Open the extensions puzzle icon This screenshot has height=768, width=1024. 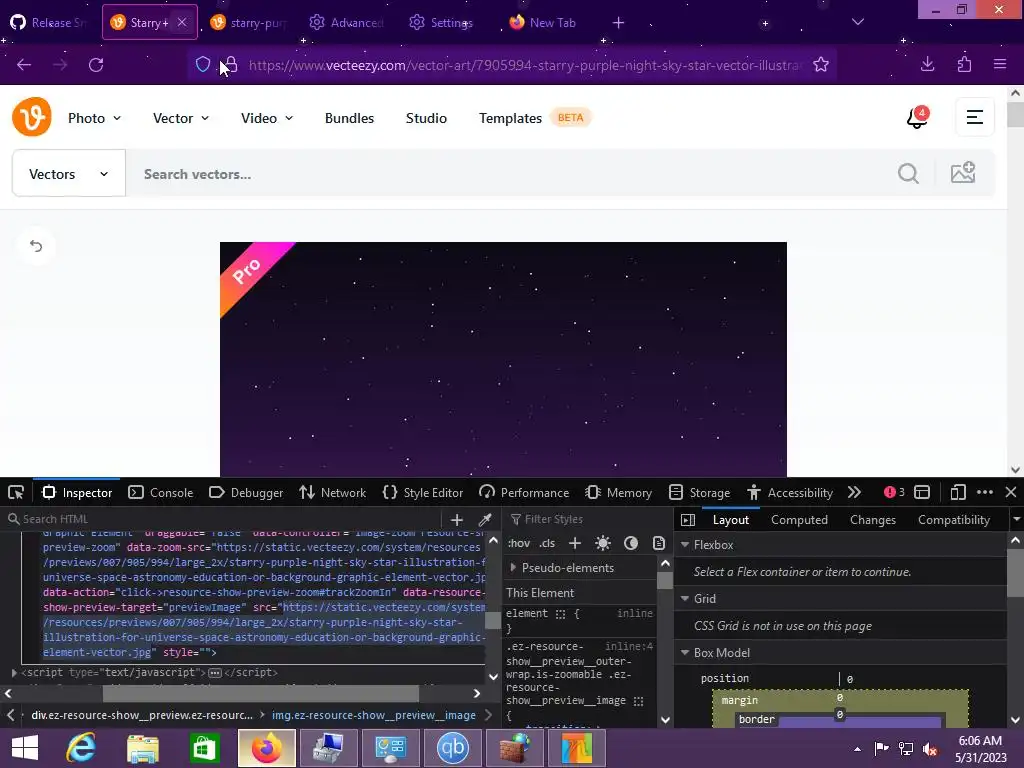[x=964, y=64]
